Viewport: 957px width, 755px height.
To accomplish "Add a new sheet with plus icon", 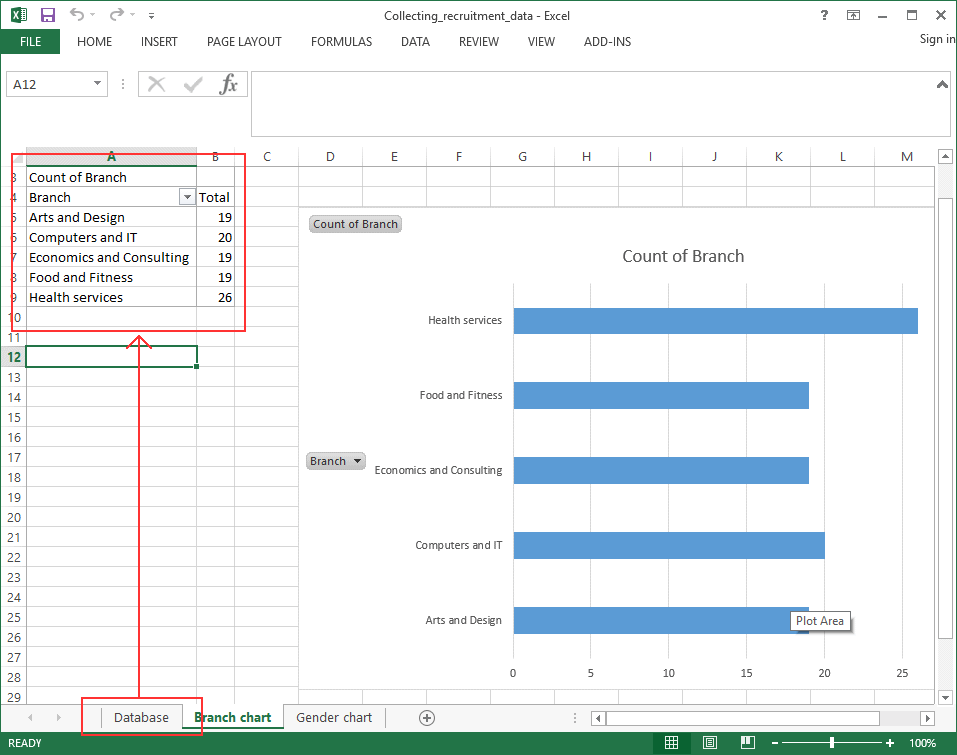I will [427, 718].
